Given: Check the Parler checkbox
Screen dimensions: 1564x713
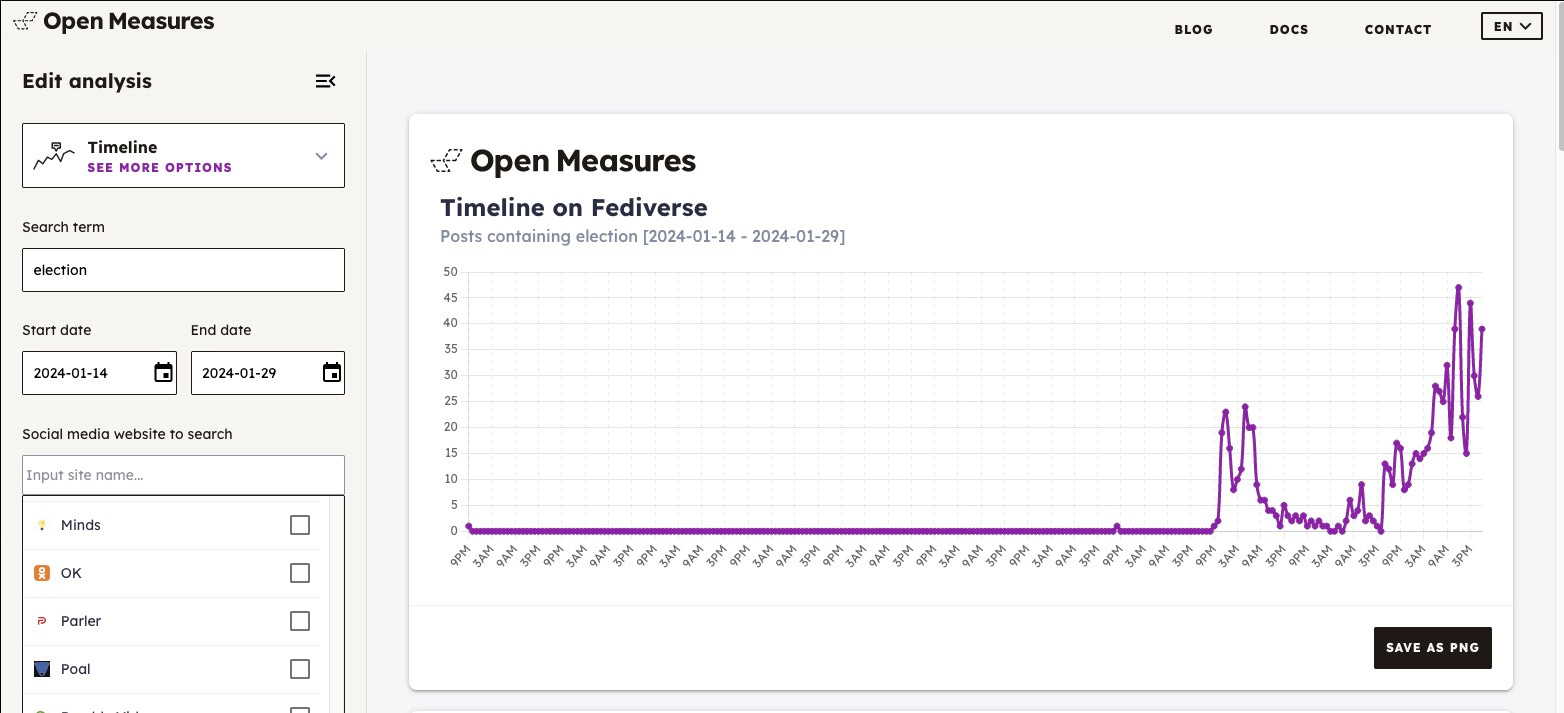Looking at the screenshot, I should [x=300, y=621].
